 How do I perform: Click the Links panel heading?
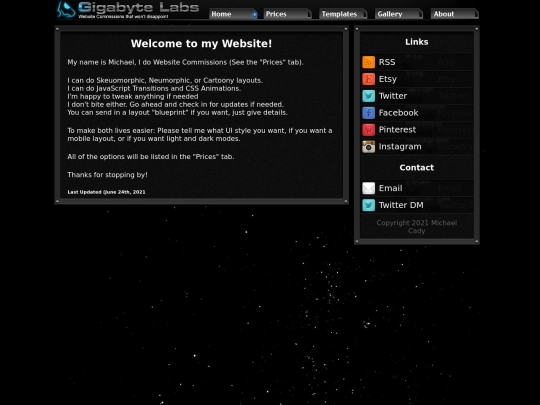(417, 42)
